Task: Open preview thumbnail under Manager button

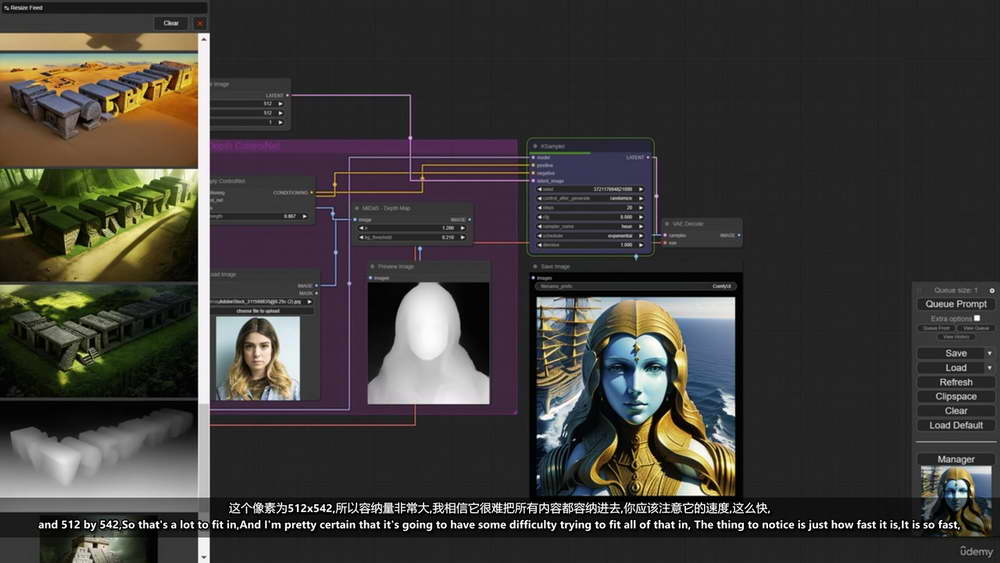Action: pyautogui.click(x=955, y=501)
